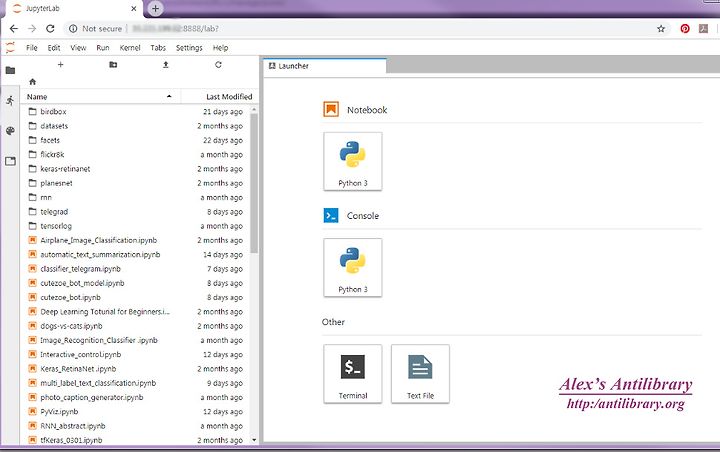Click the Upload Files arrow icon

pos(166,65)
